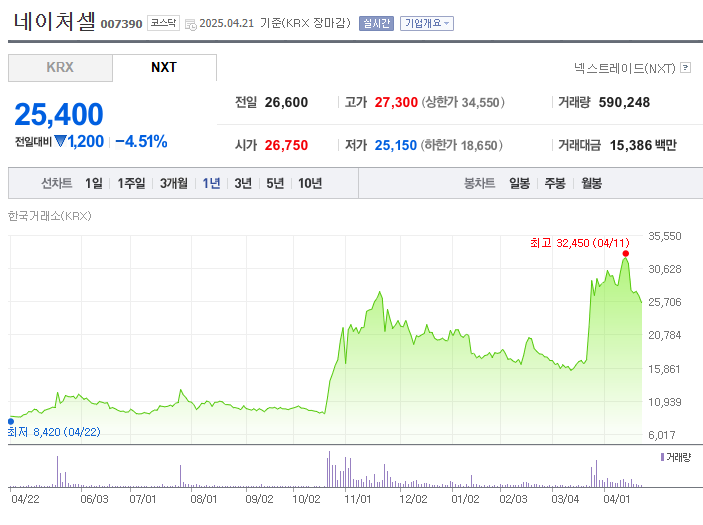Click the 11/01 date axis label
This screenshot has width=703, height=525.
click(x=358, y=499)
